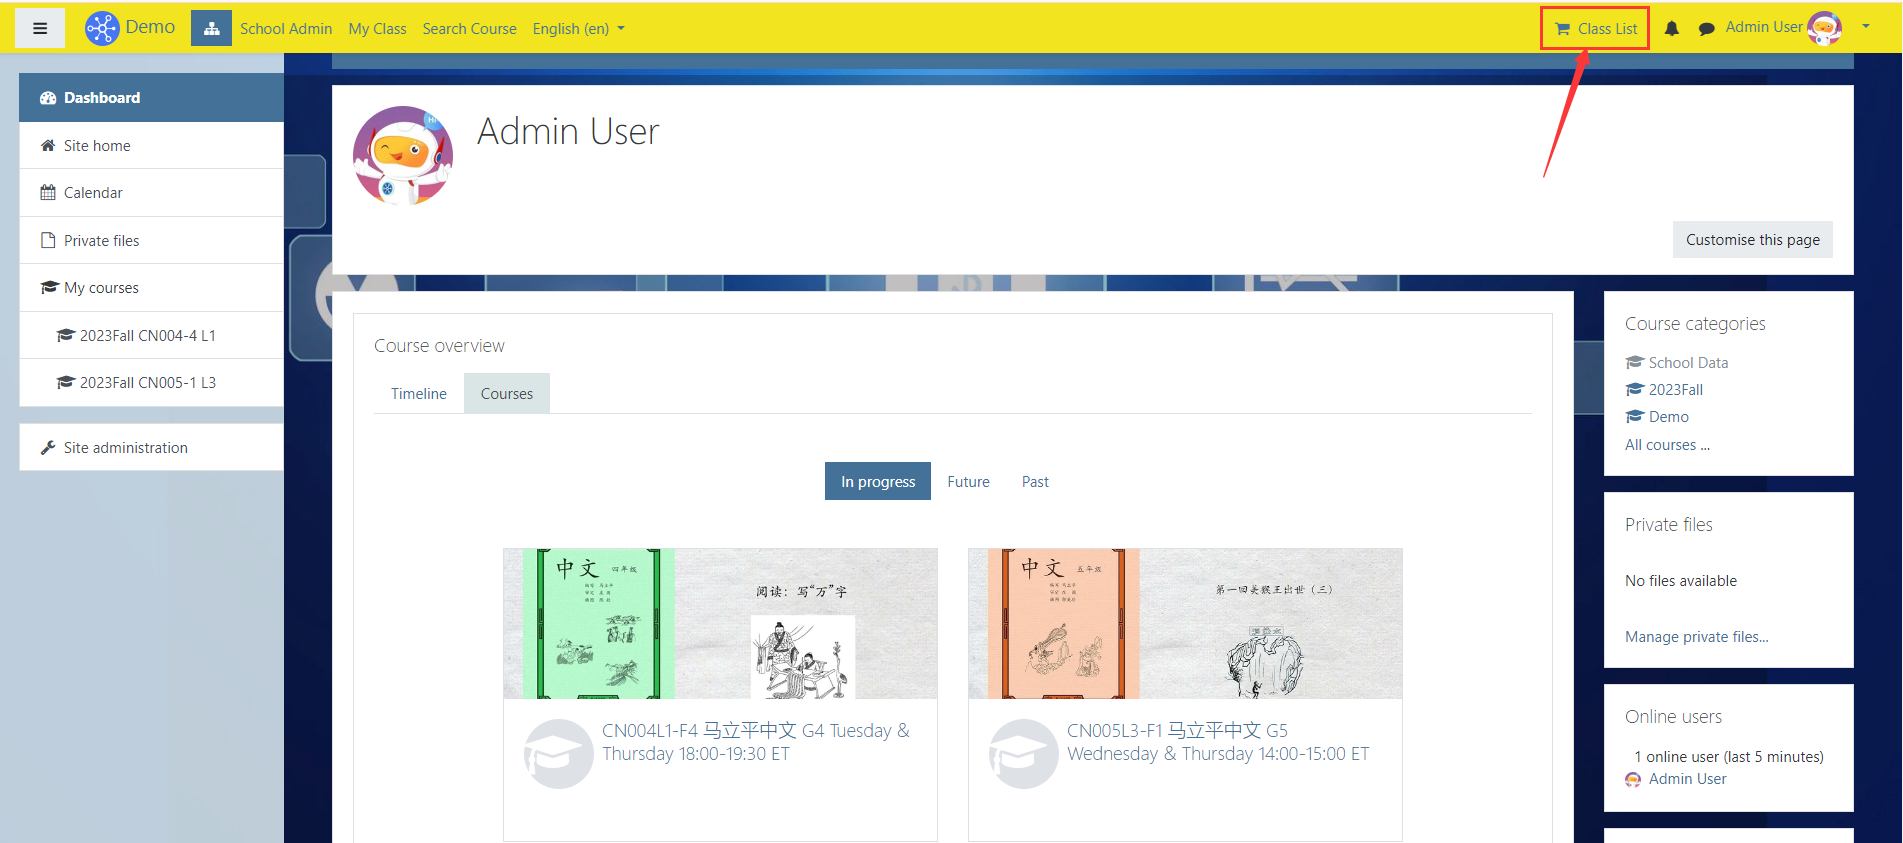Open 2023Fall CN005-1 L3 course in sidebar
Image resolution: width=1903 pixels, height=843 pixels.
tap(147, 383)
